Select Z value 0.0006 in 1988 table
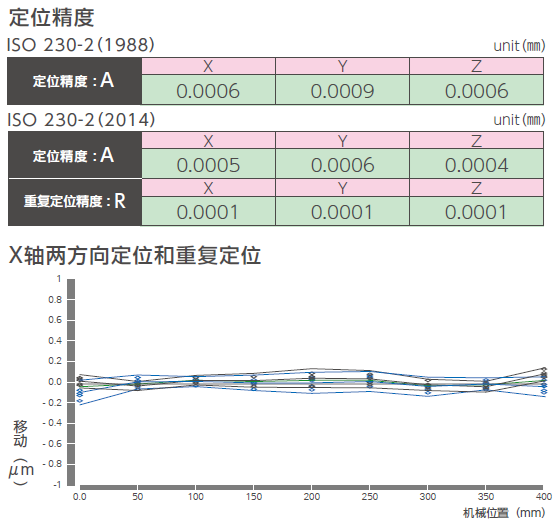 pyautogui.click(x=477, y=91)
